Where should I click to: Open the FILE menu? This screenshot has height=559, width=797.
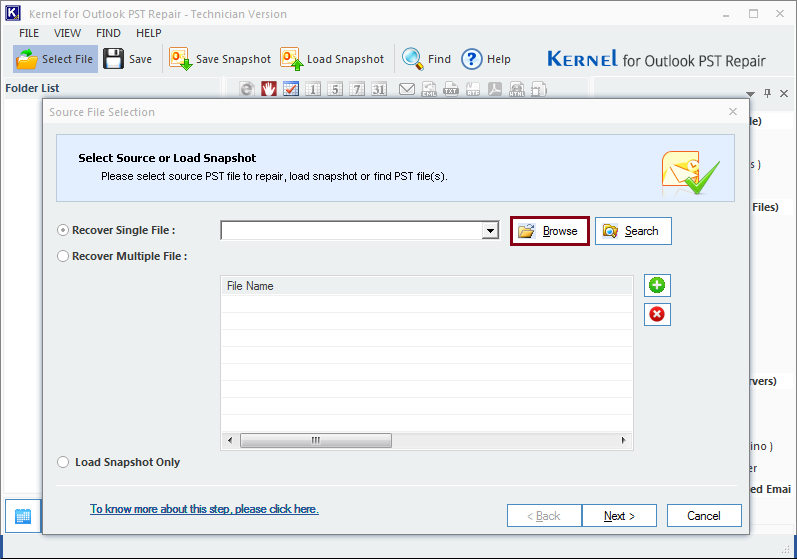(x=29, y=33)
